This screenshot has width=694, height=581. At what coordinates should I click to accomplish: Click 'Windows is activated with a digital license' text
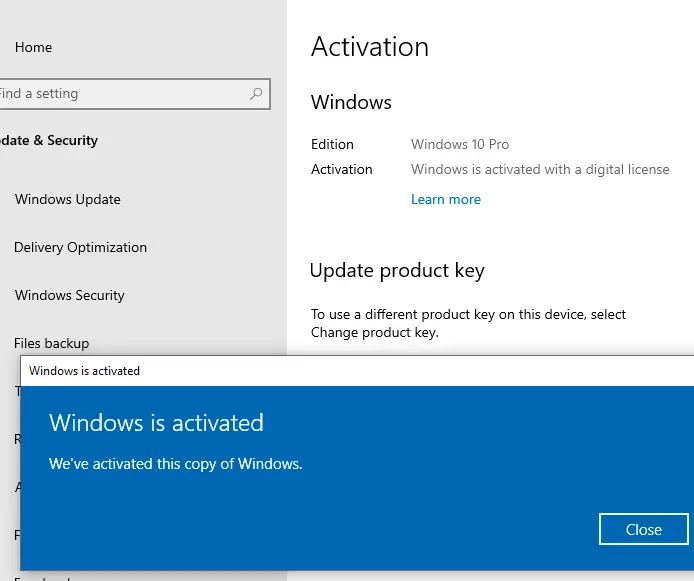point(540,169)
